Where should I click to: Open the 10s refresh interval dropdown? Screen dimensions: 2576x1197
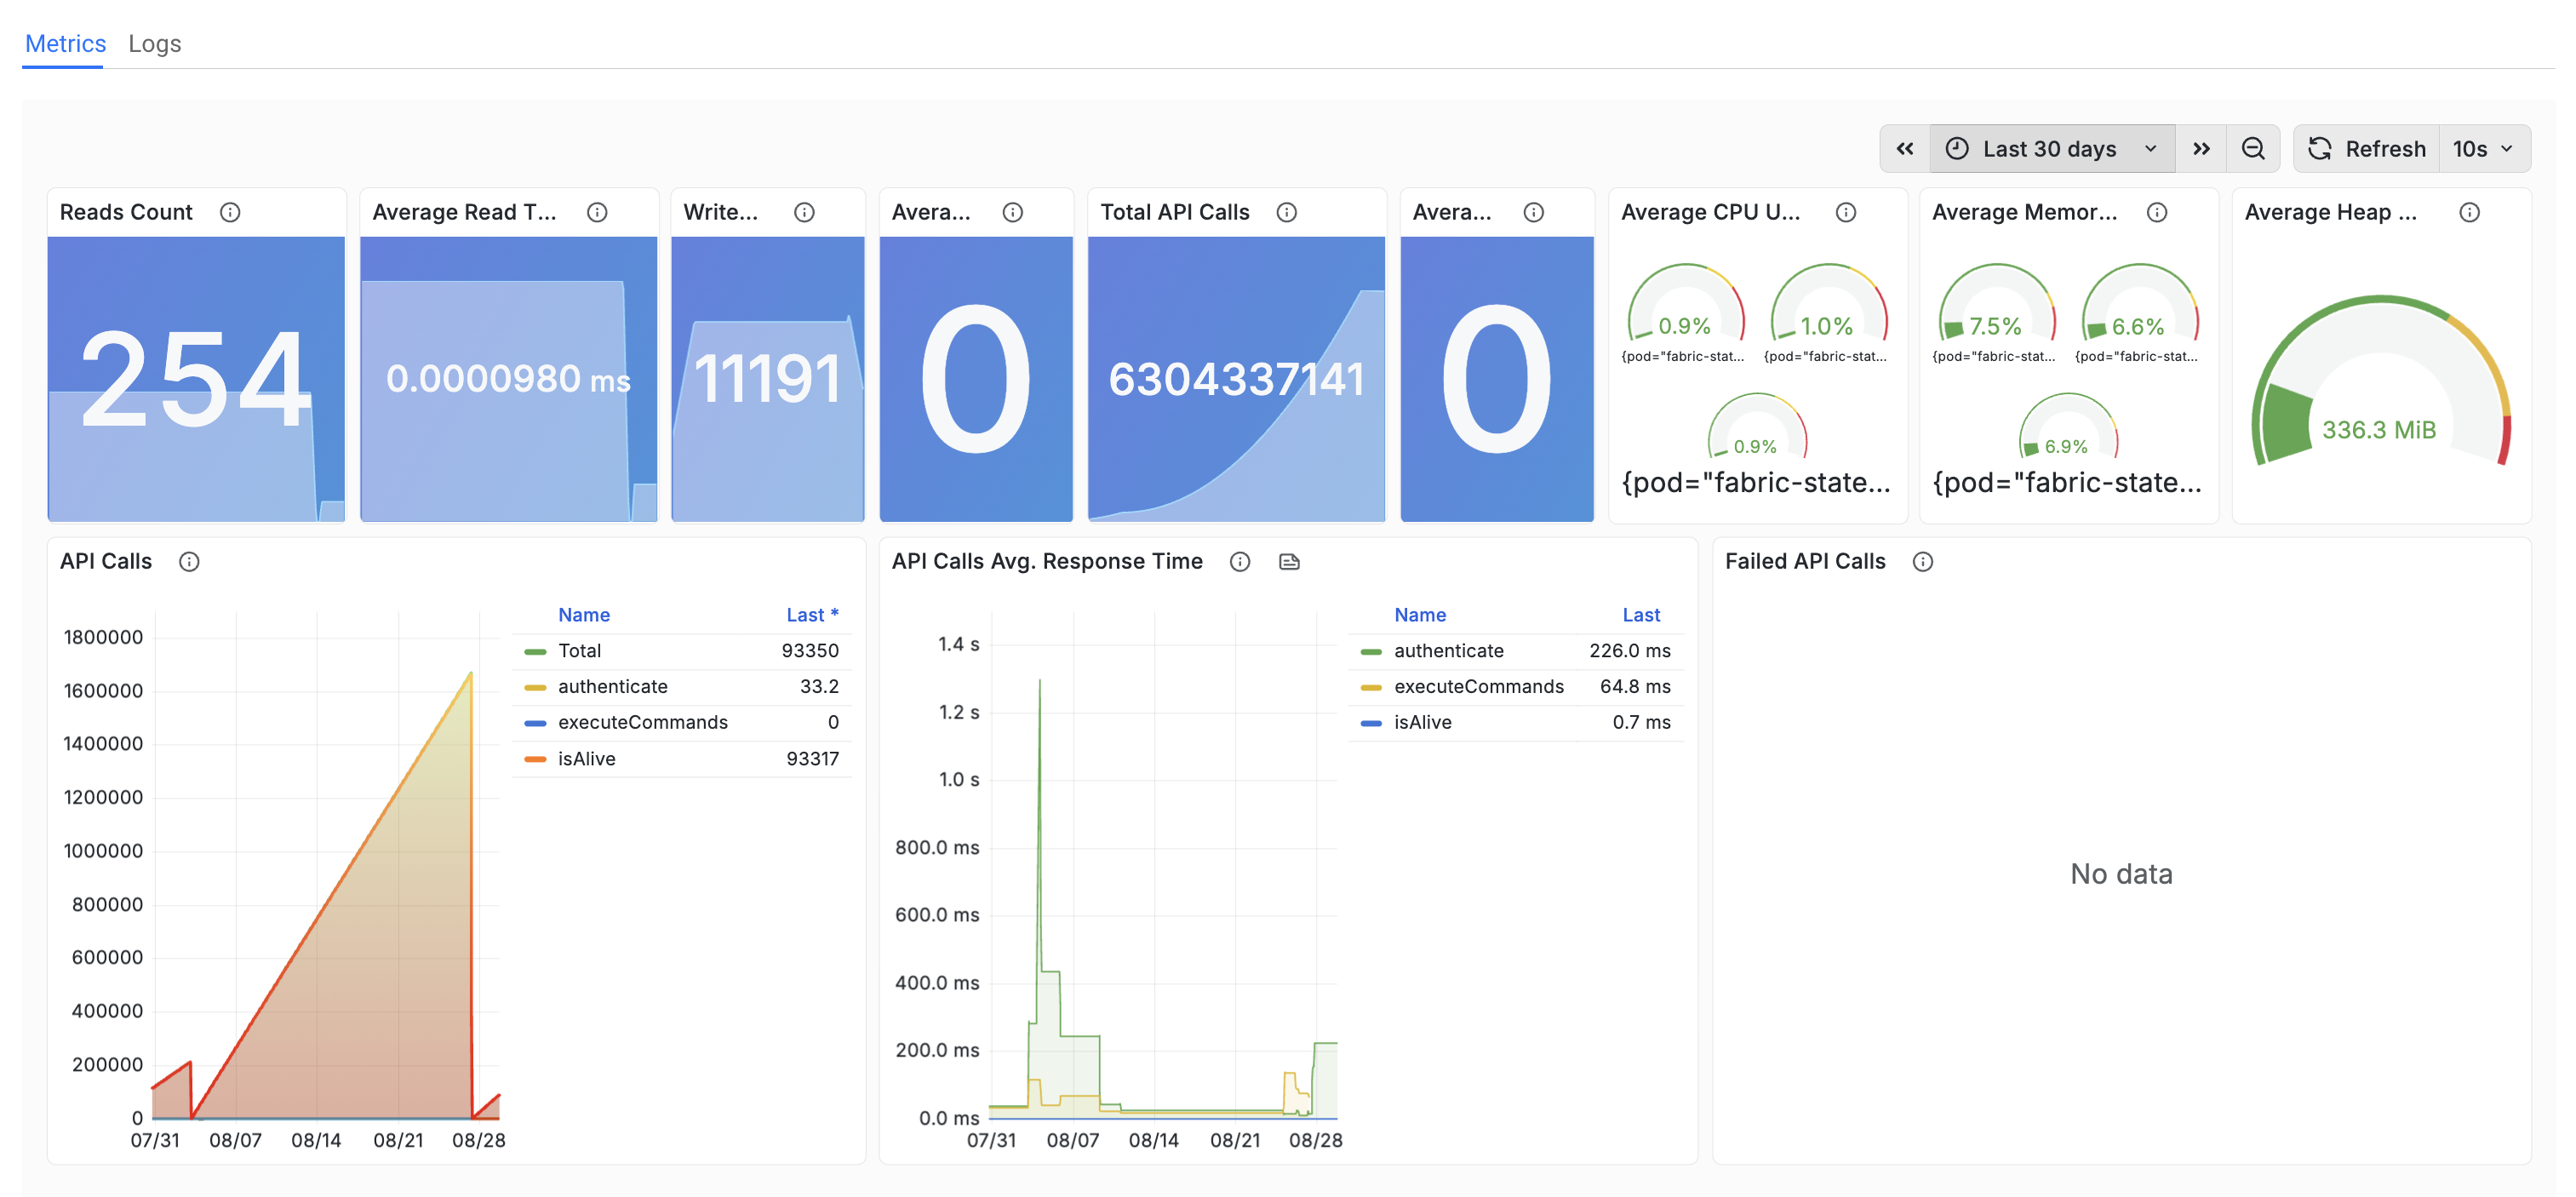pos(2484,149)
